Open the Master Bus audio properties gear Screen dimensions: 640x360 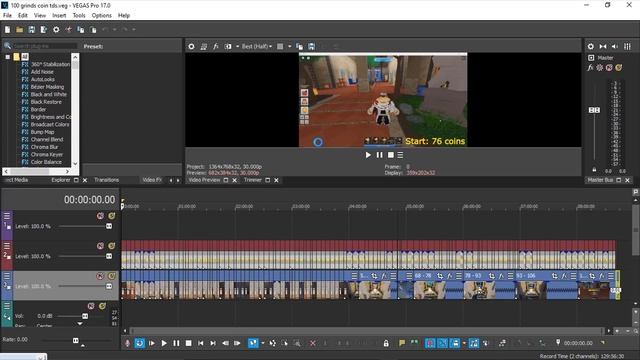click(591, 47)
